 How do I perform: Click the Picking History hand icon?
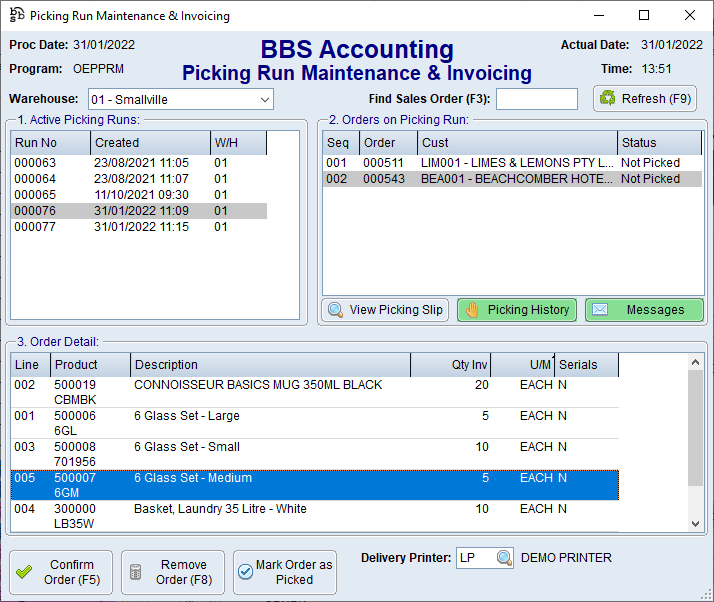click(x=473, y=310)
